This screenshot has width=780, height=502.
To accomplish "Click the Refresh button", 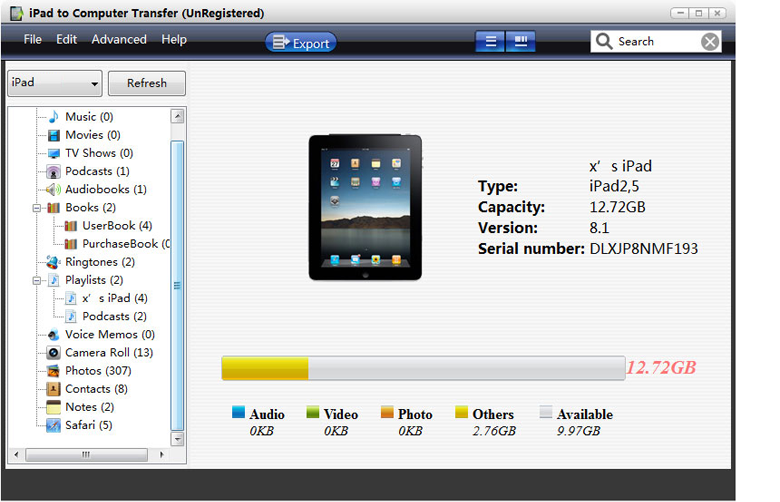I will click(147, 83).
